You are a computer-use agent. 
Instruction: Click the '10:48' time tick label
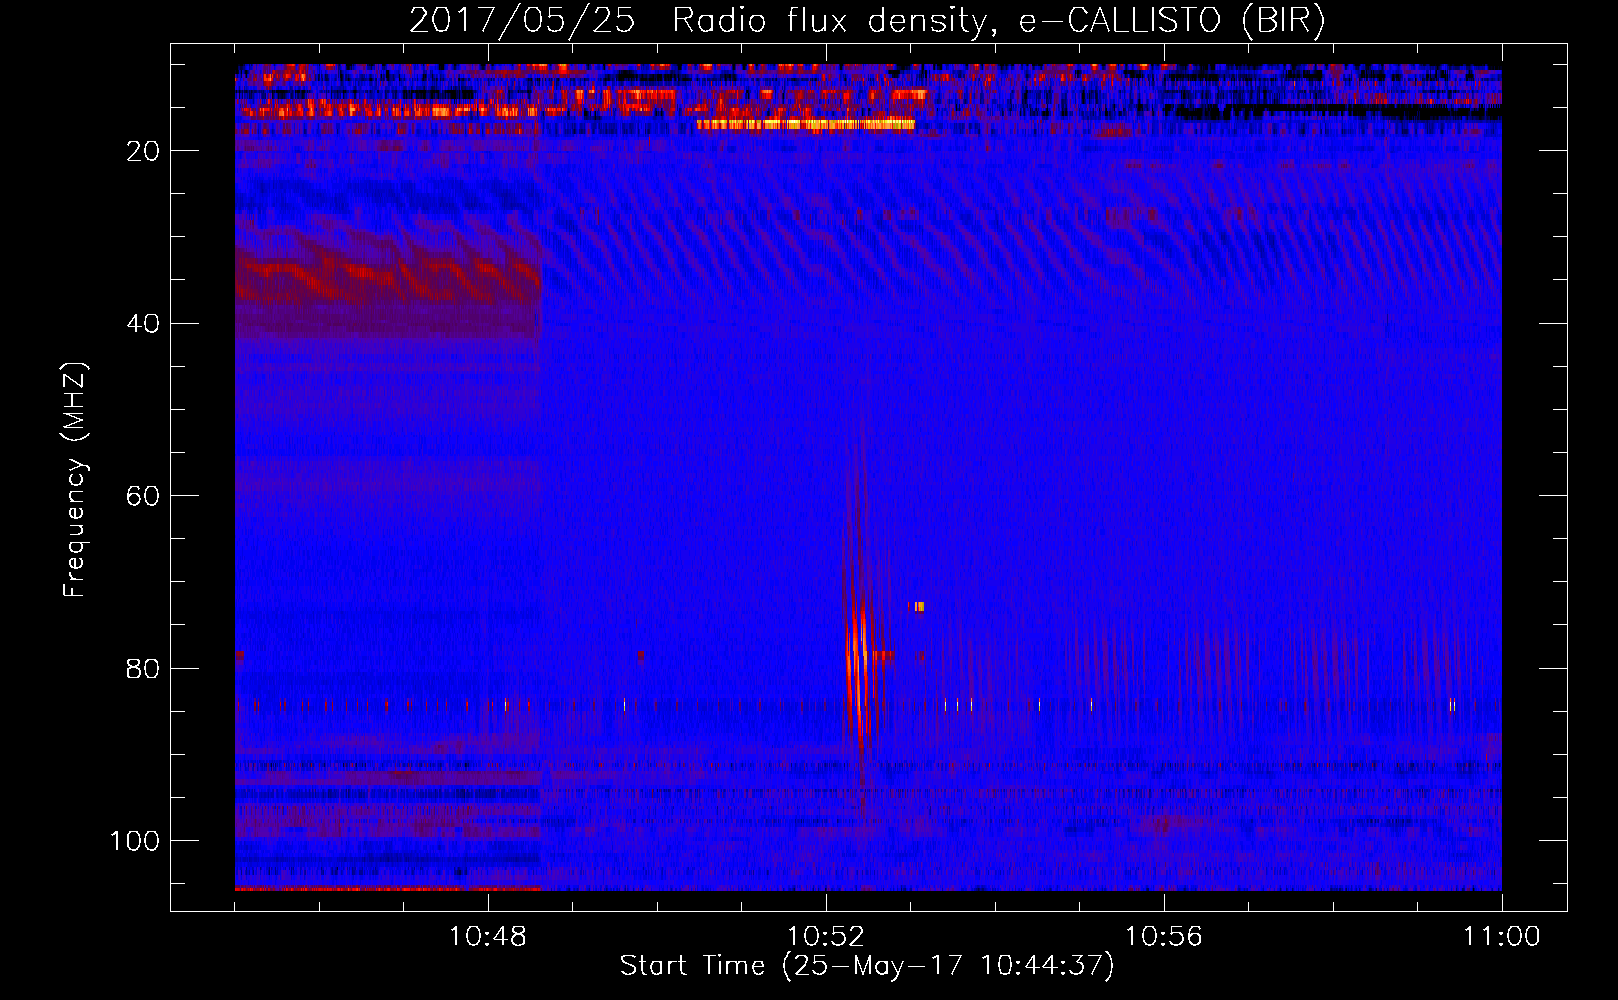[x=488, y=937]
